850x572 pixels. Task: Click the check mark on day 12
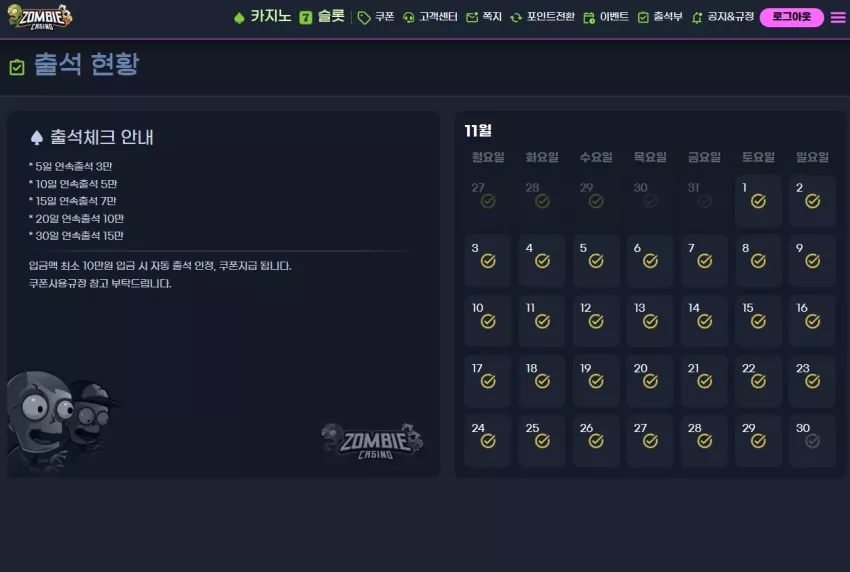(x=596, y=322)
